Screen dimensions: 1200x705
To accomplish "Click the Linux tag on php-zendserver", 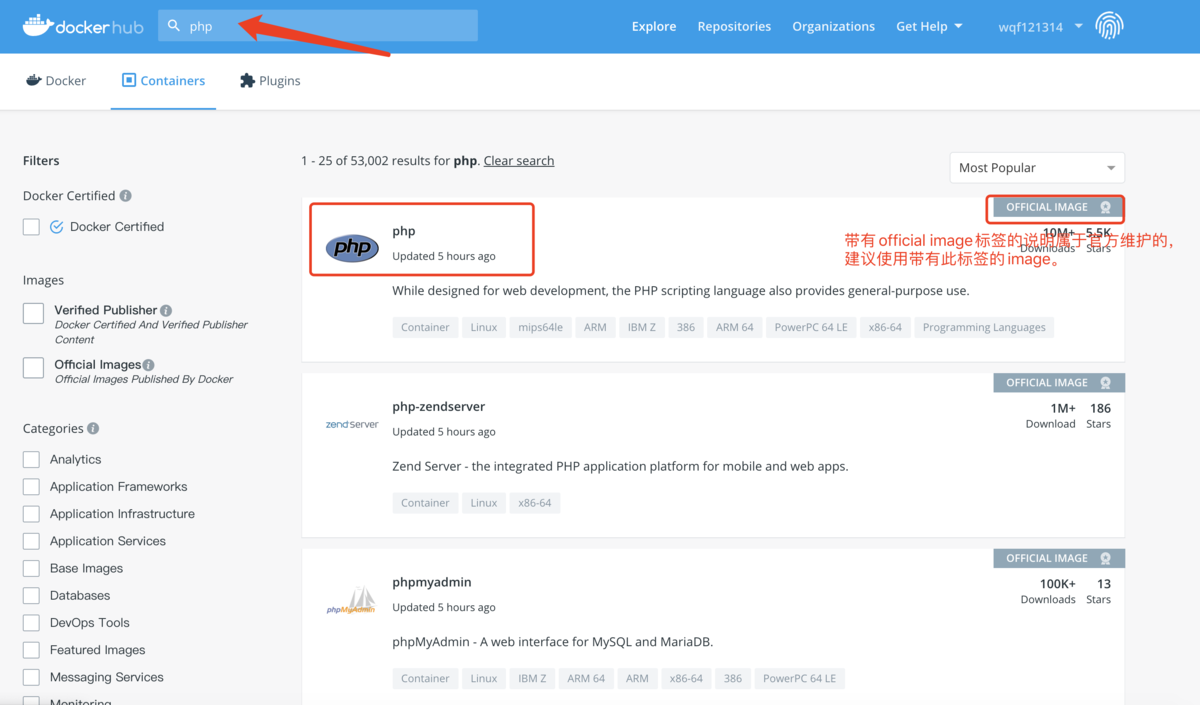I will 484,503.
